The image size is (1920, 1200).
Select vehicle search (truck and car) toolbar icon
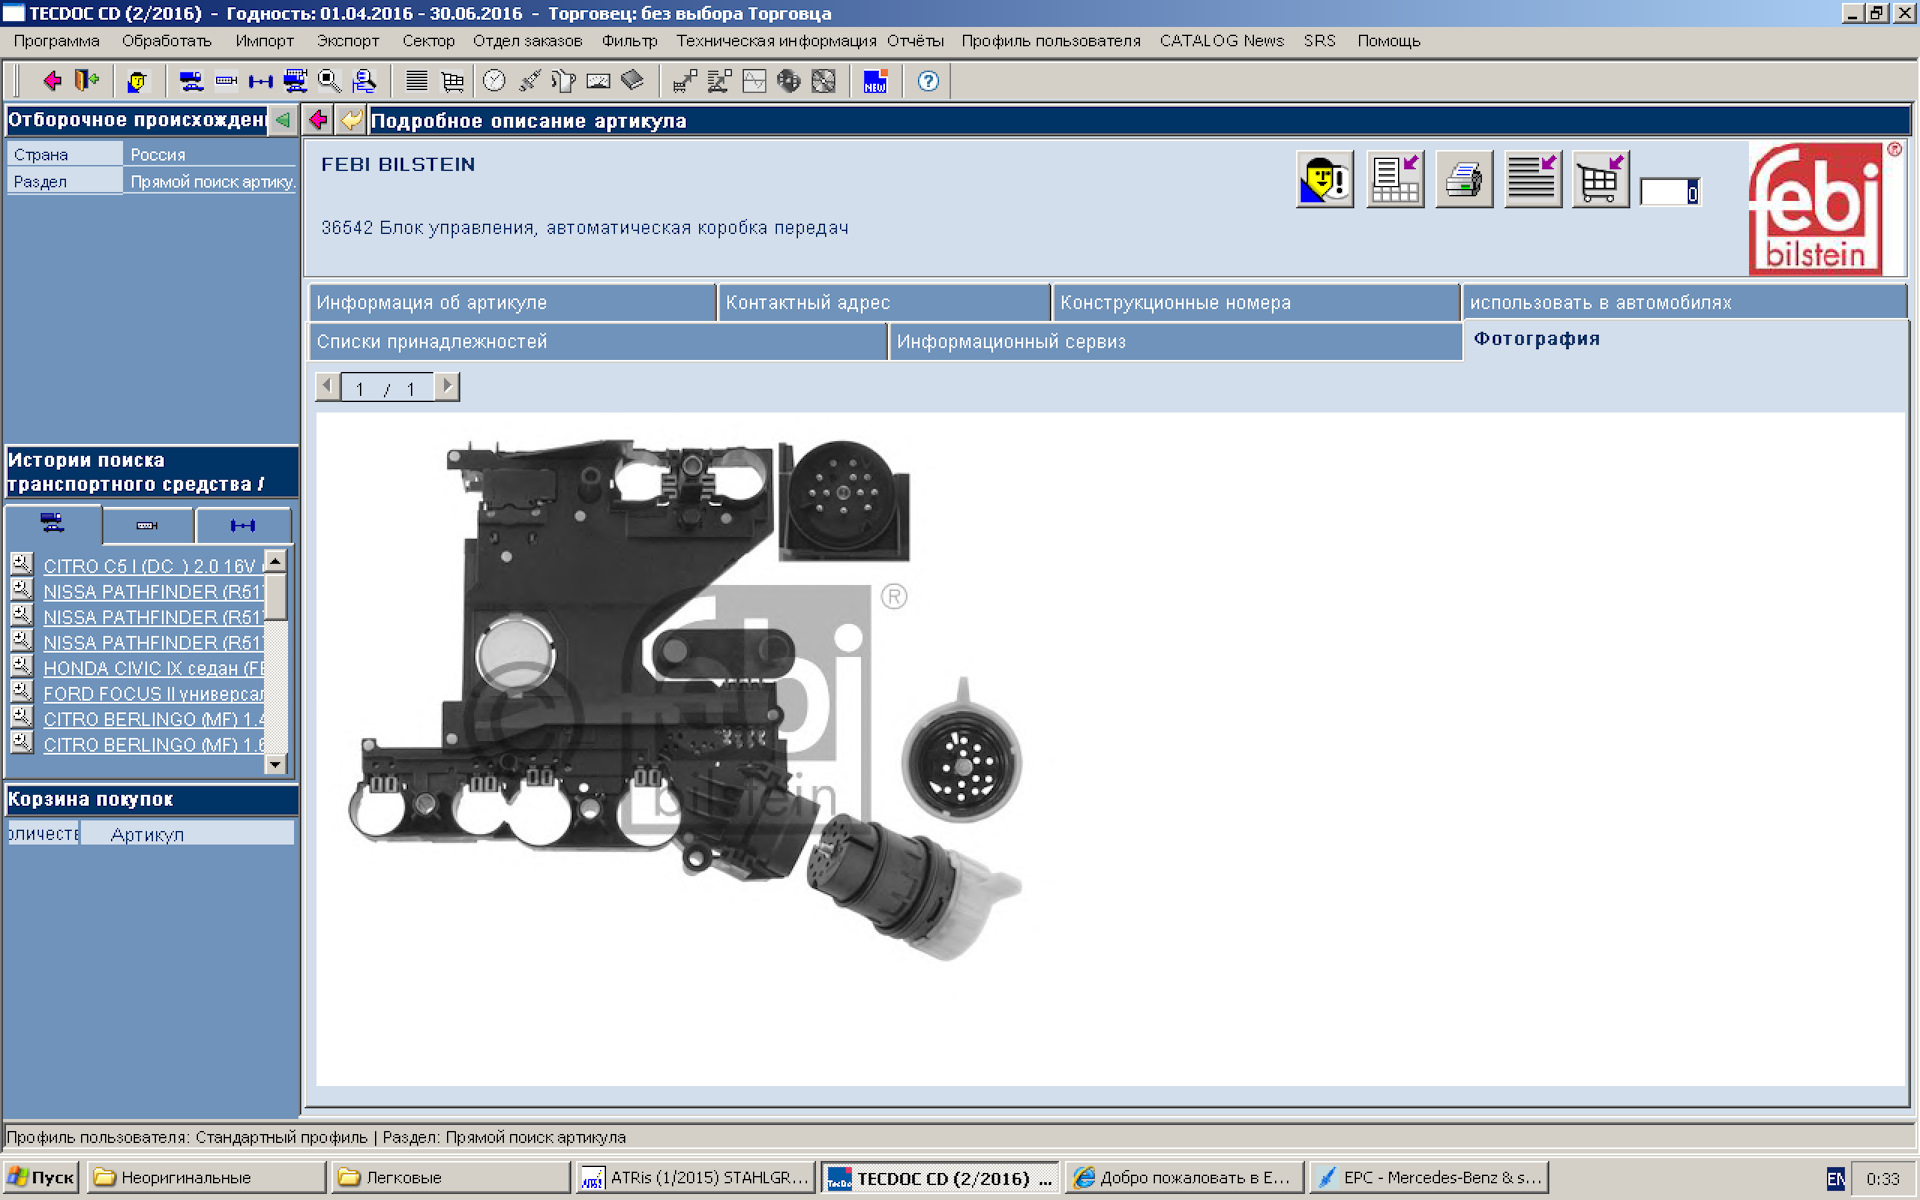coord(191,81)
